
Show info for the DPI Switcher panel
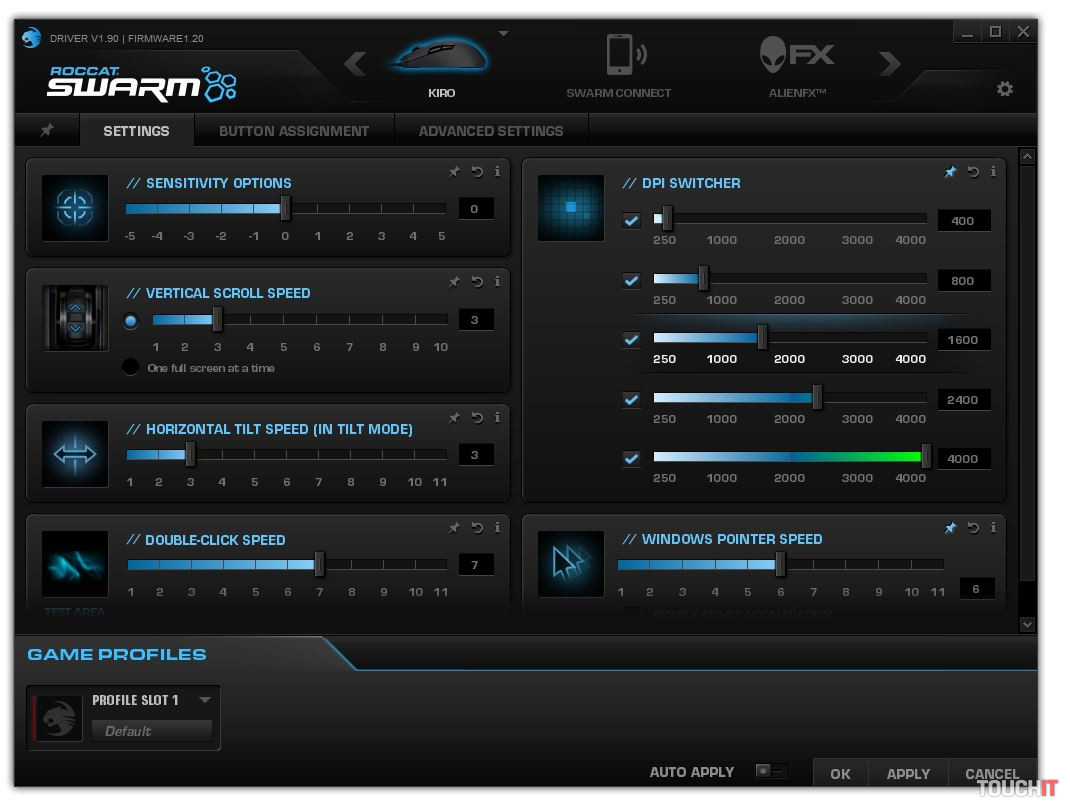pyautogui.click(x=993, y=172)
